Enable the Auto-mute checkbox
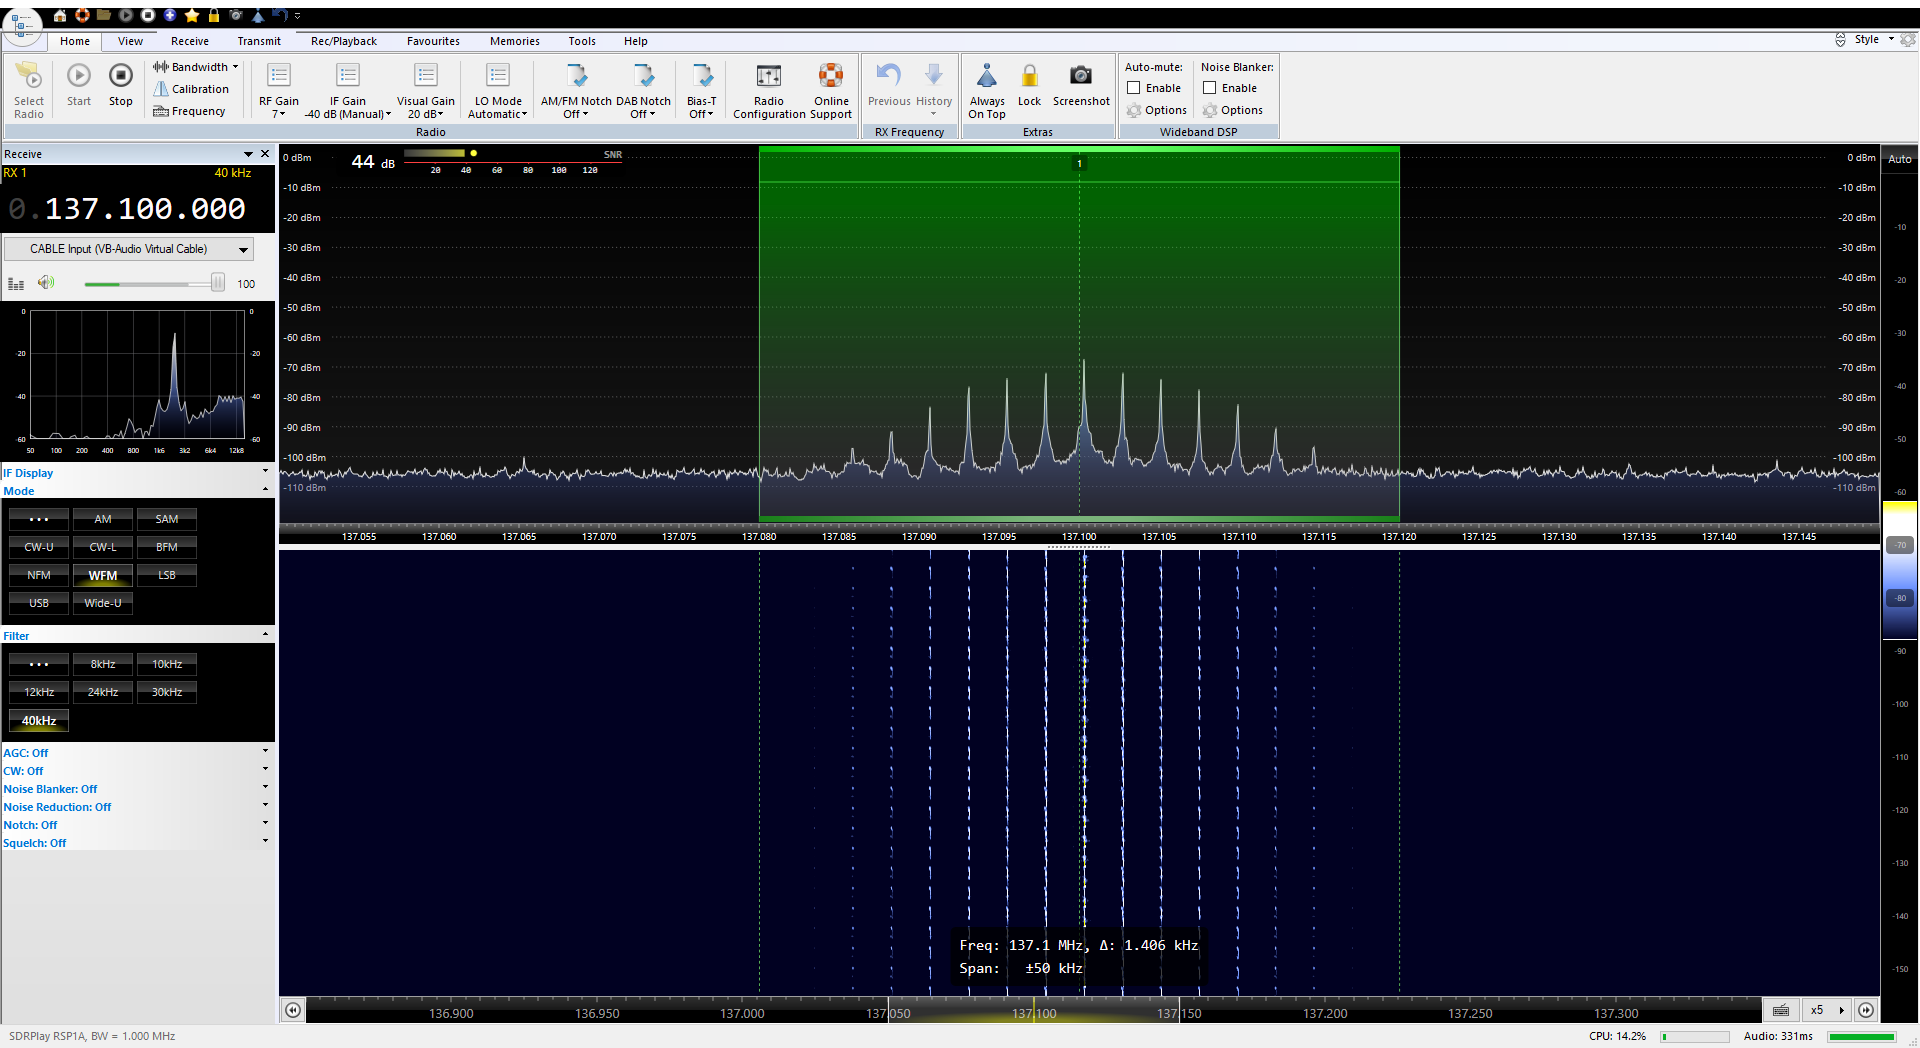Viewport: 1920px width, 1048px height. (1134, 88)
